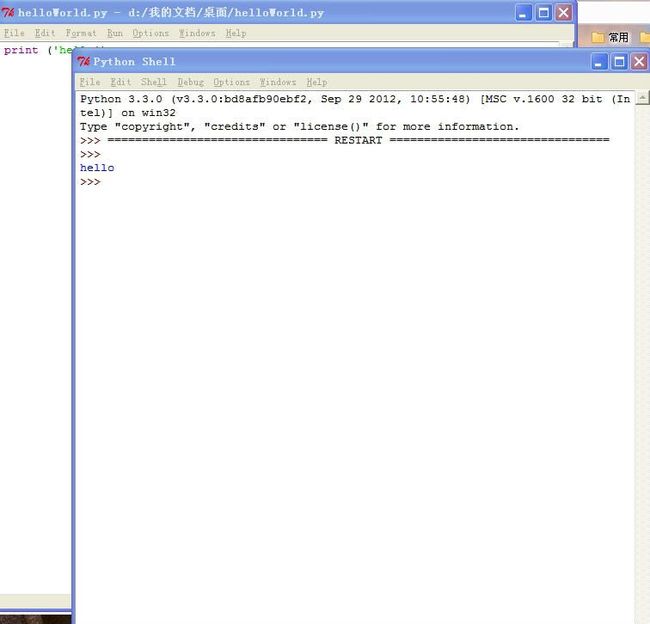Minimize the helloWorld.py editor window
650x624 pixels.
click(x=523, y=13)
